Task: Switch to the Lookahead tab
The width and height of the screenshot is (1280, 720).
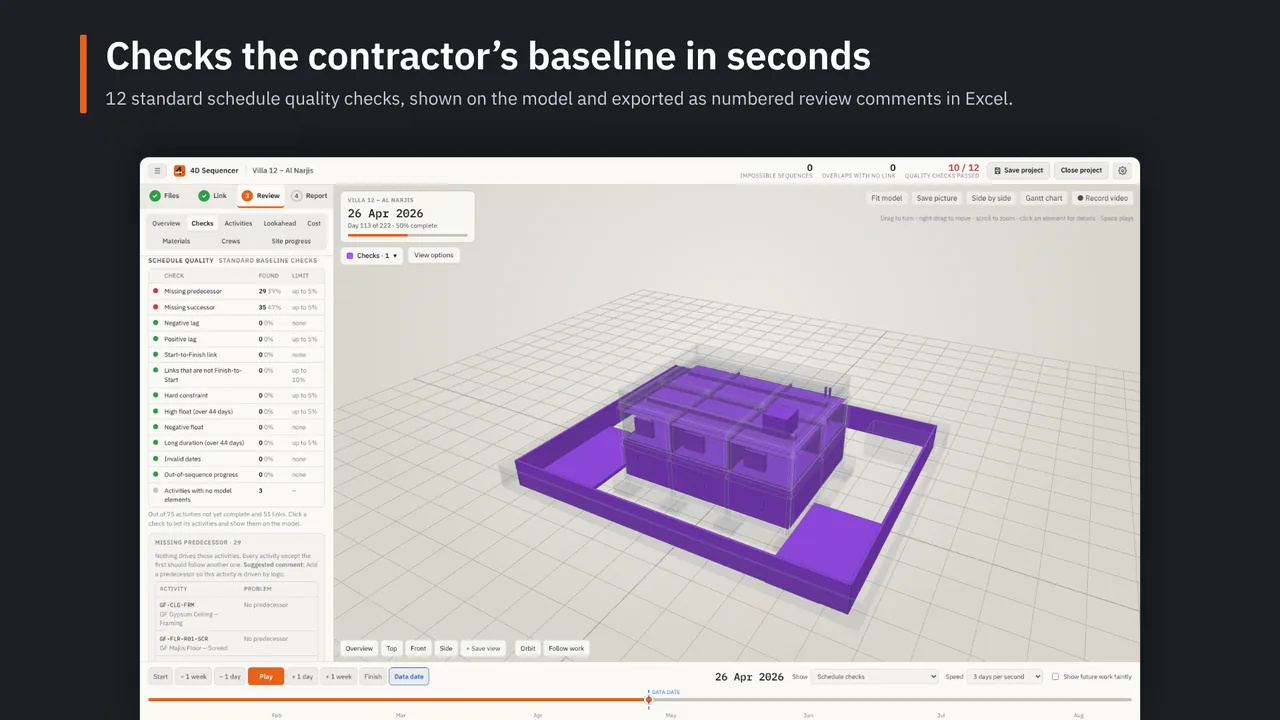Action: [x=279, y=223]
